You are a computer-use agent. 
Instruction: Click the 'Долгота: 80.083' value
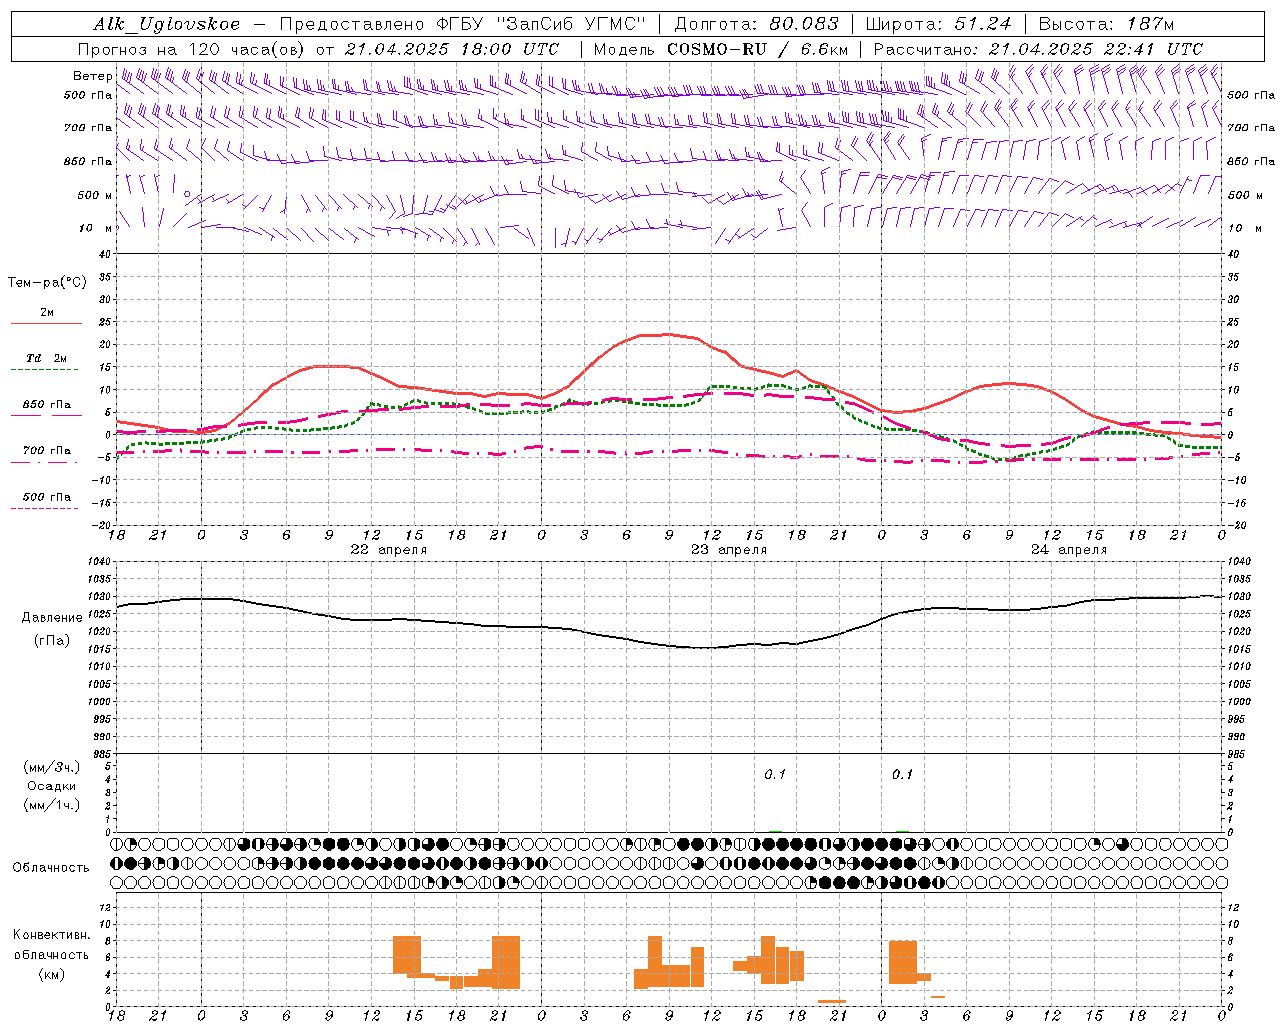(758, 24)
